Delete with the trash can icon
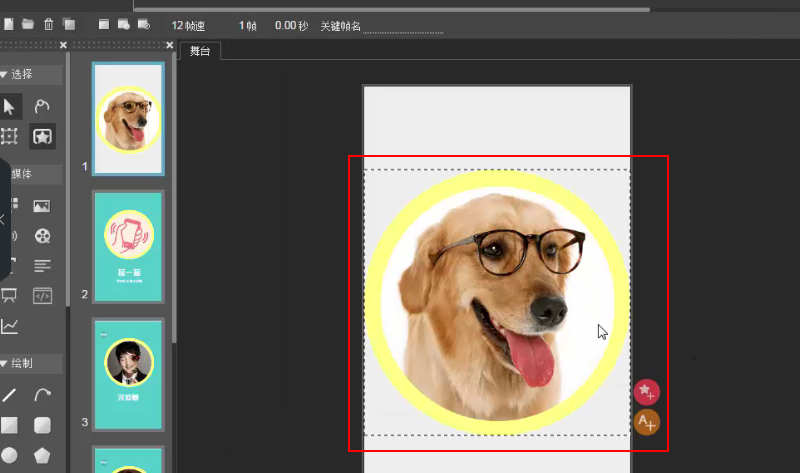This screenshot has width=800, height=473. click(48, 24)
